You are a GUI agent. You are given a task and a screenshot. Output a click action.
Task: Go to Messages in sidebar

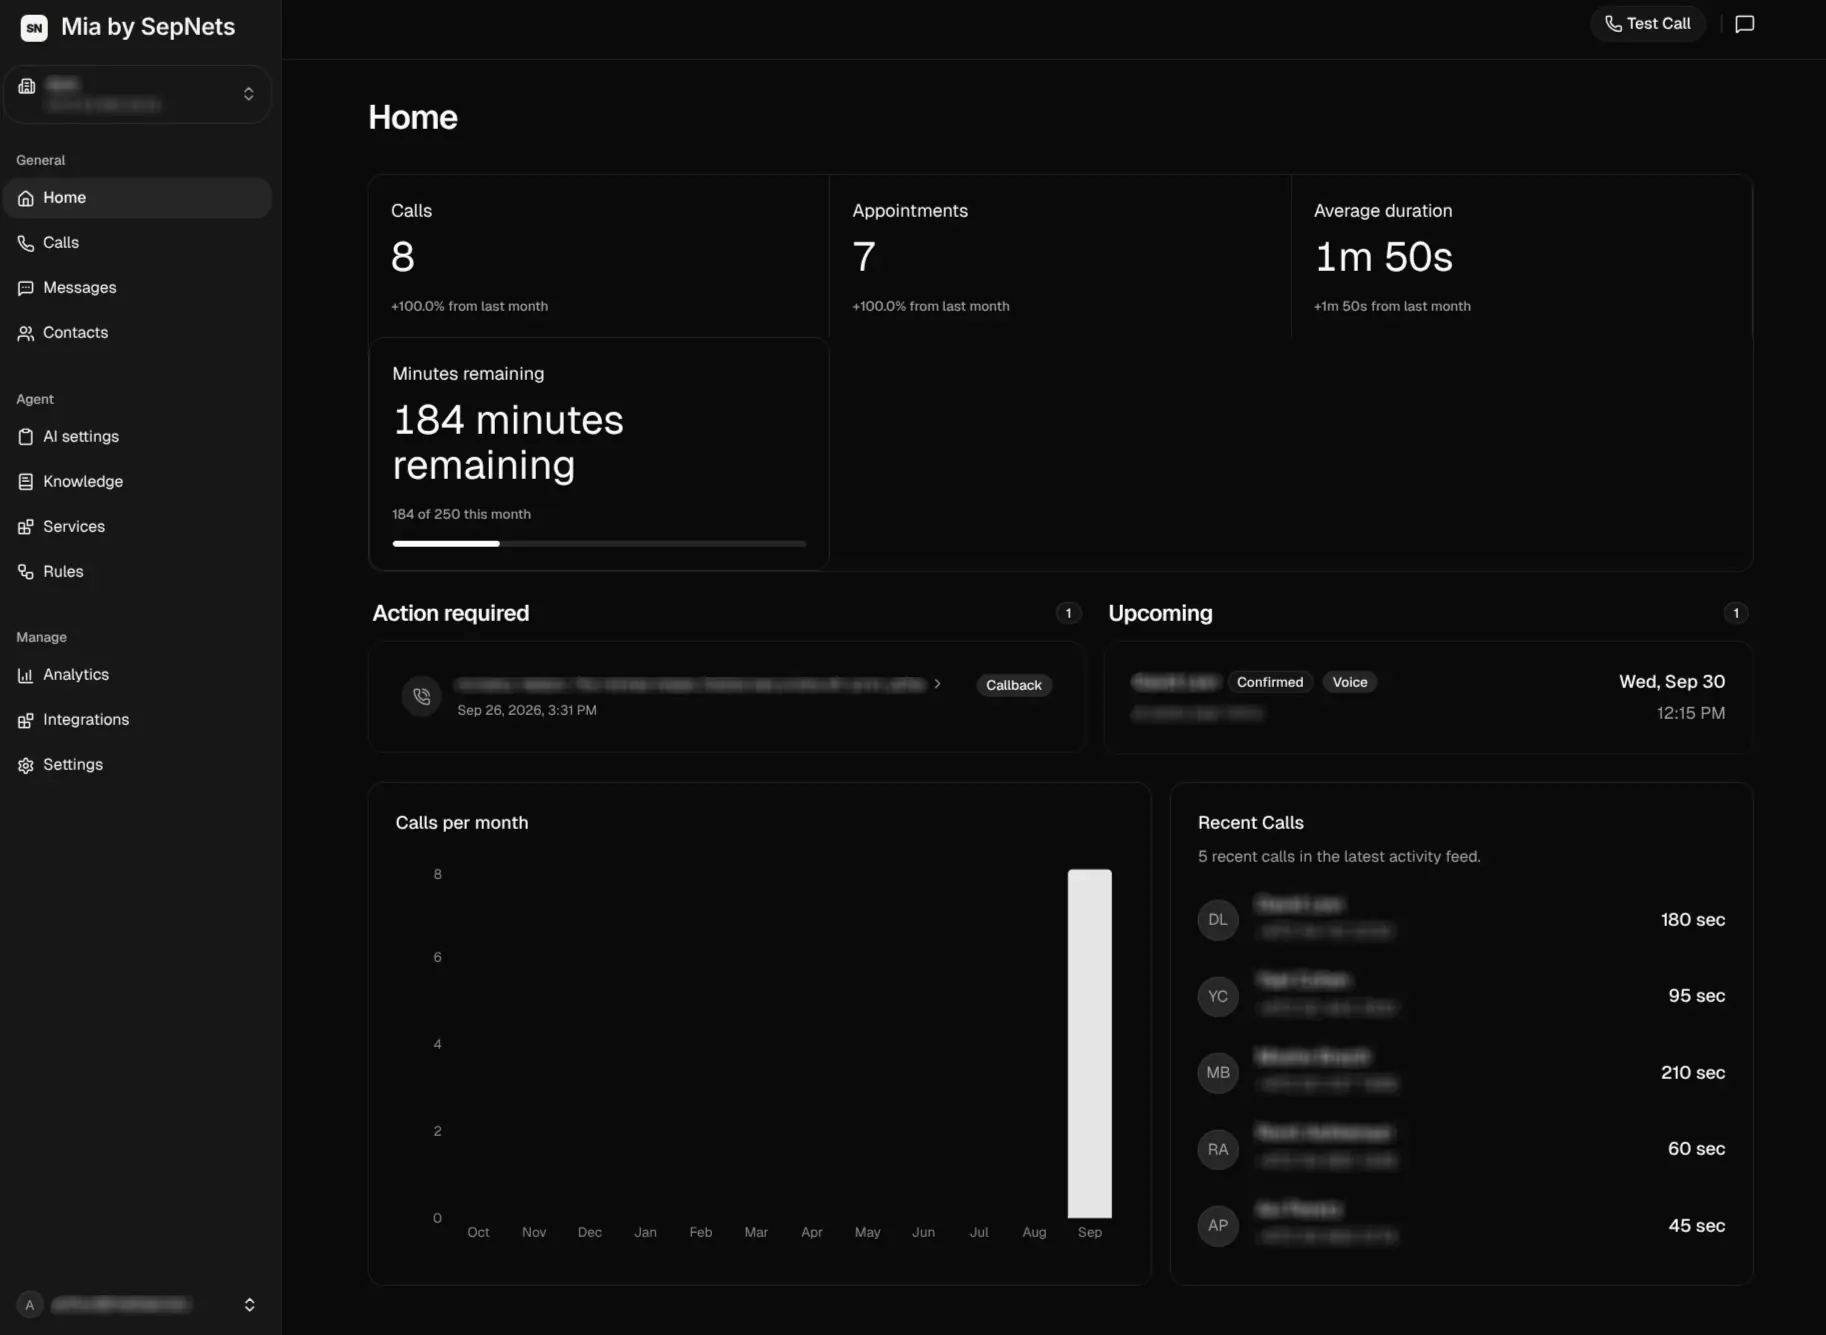(x=138, y=288)
